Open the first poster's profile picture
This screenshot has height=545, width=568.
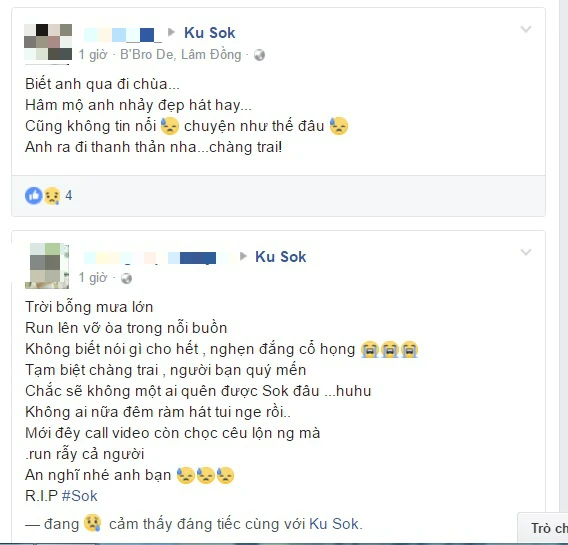[x=48, y=44]
